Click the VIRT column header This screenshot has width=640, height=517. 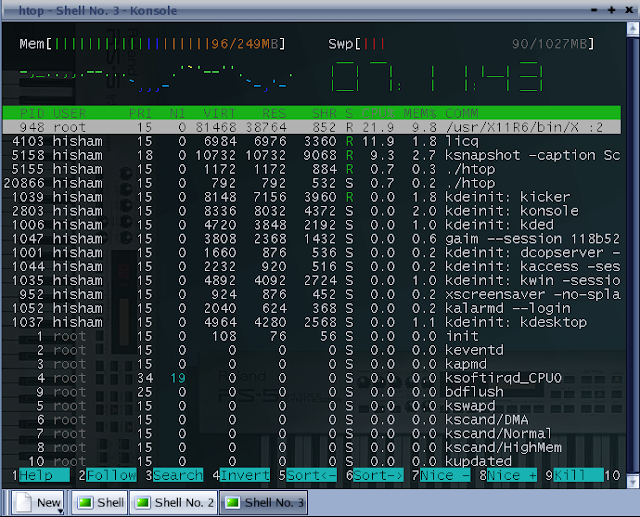[x=220, y=113]
